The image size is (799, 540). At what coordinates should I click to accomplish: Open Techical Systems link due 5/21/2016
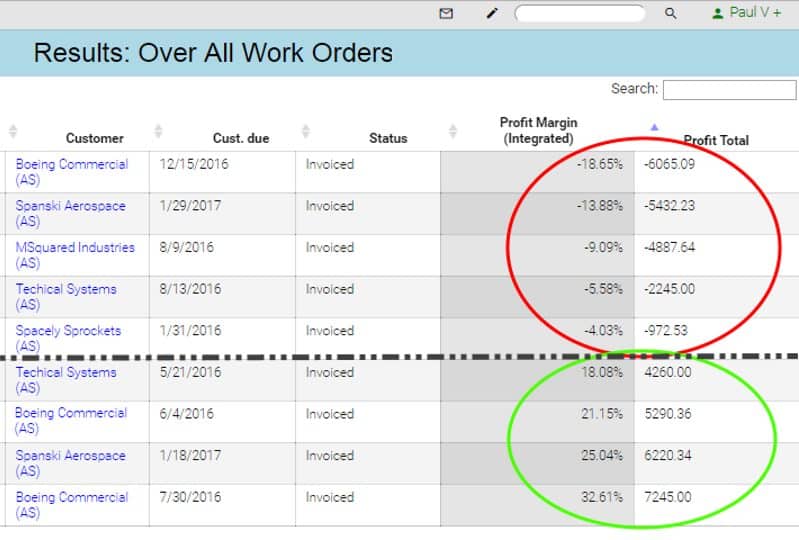point(66,380)
